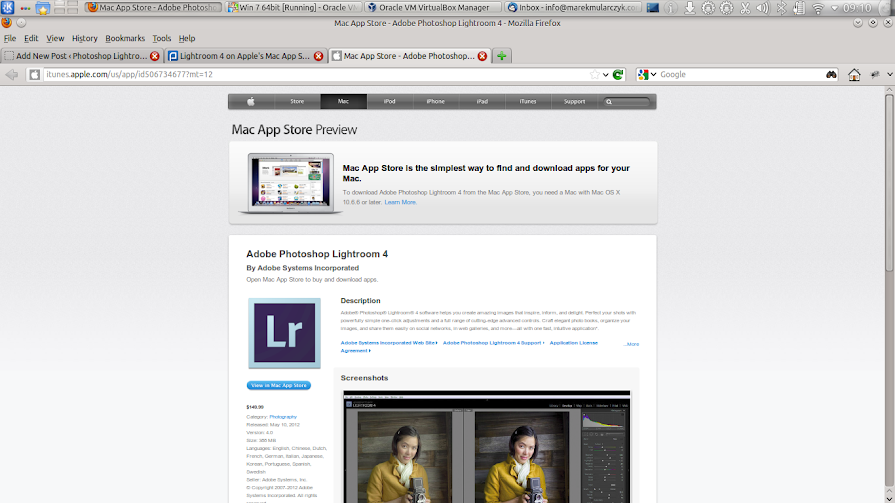The height and width of the screenshot is (503, 895).
Task: Click the virtual desktop pager
Action: tap(66, 7)
